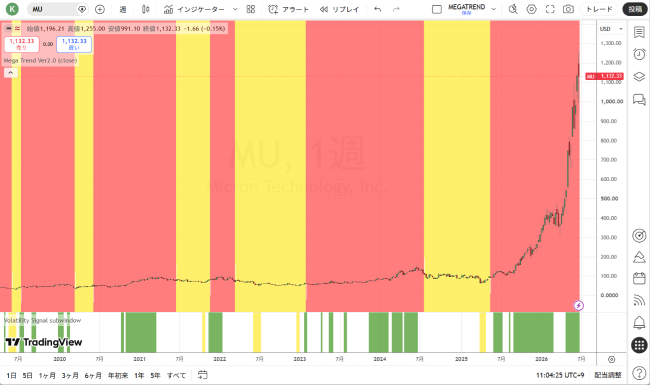650x385 pixels.
Task: Open the トレード trade panel
Action: pos(599,9)
